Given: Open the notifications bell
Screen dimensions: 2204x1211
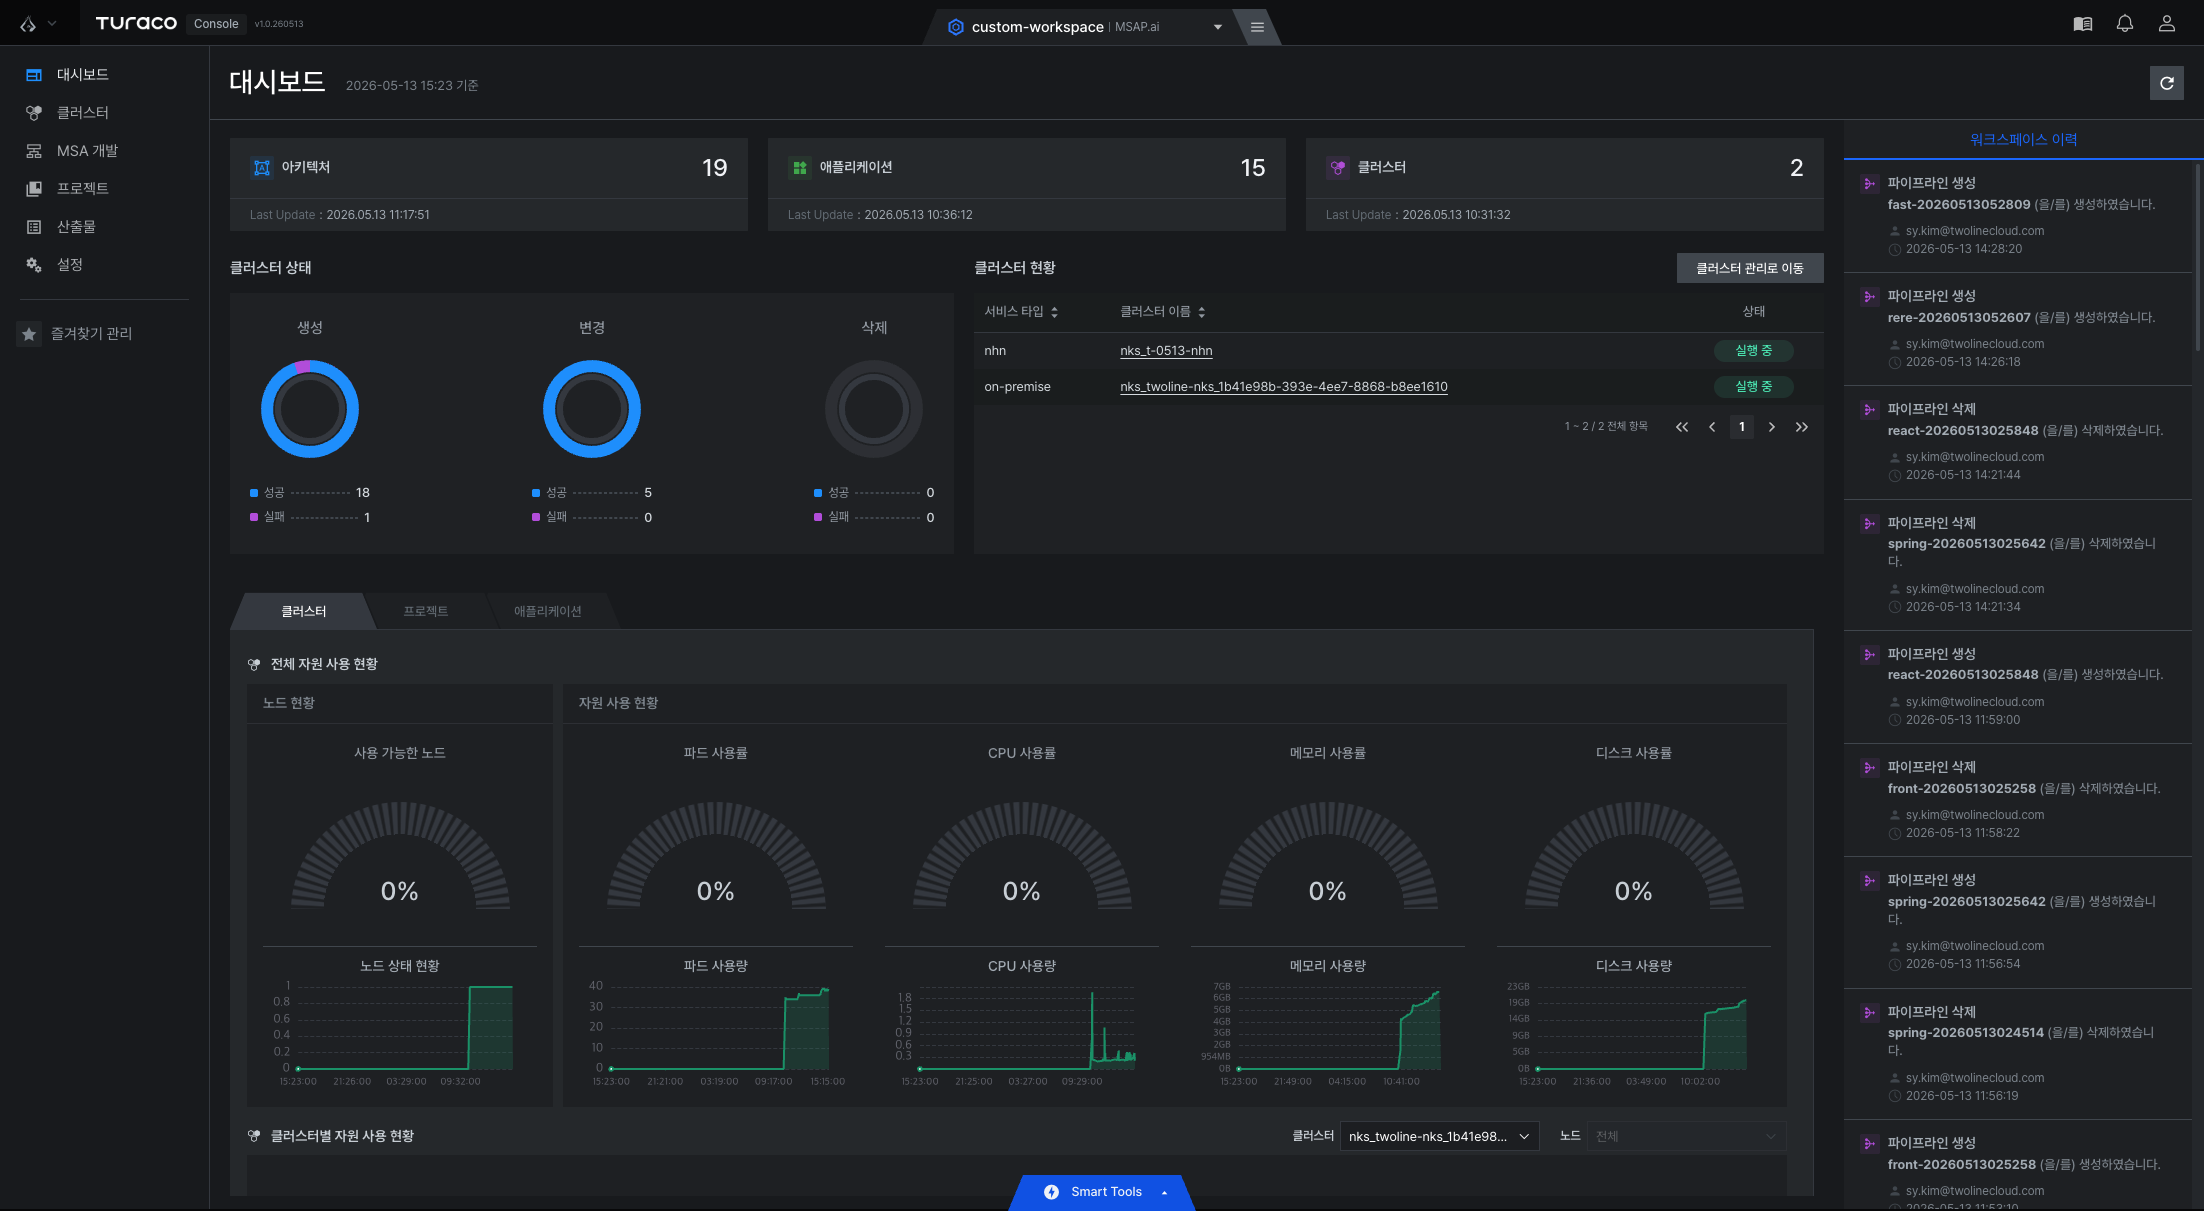Looking at the screenshot, I should (x=2125, y=24).
